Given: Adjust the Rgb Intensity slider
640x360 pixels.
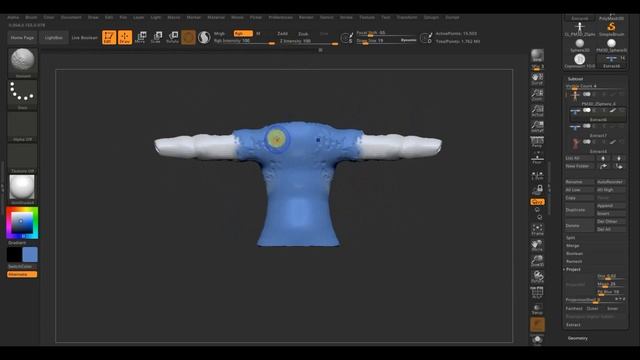Looking at the screenshot, I should point(244,41).
